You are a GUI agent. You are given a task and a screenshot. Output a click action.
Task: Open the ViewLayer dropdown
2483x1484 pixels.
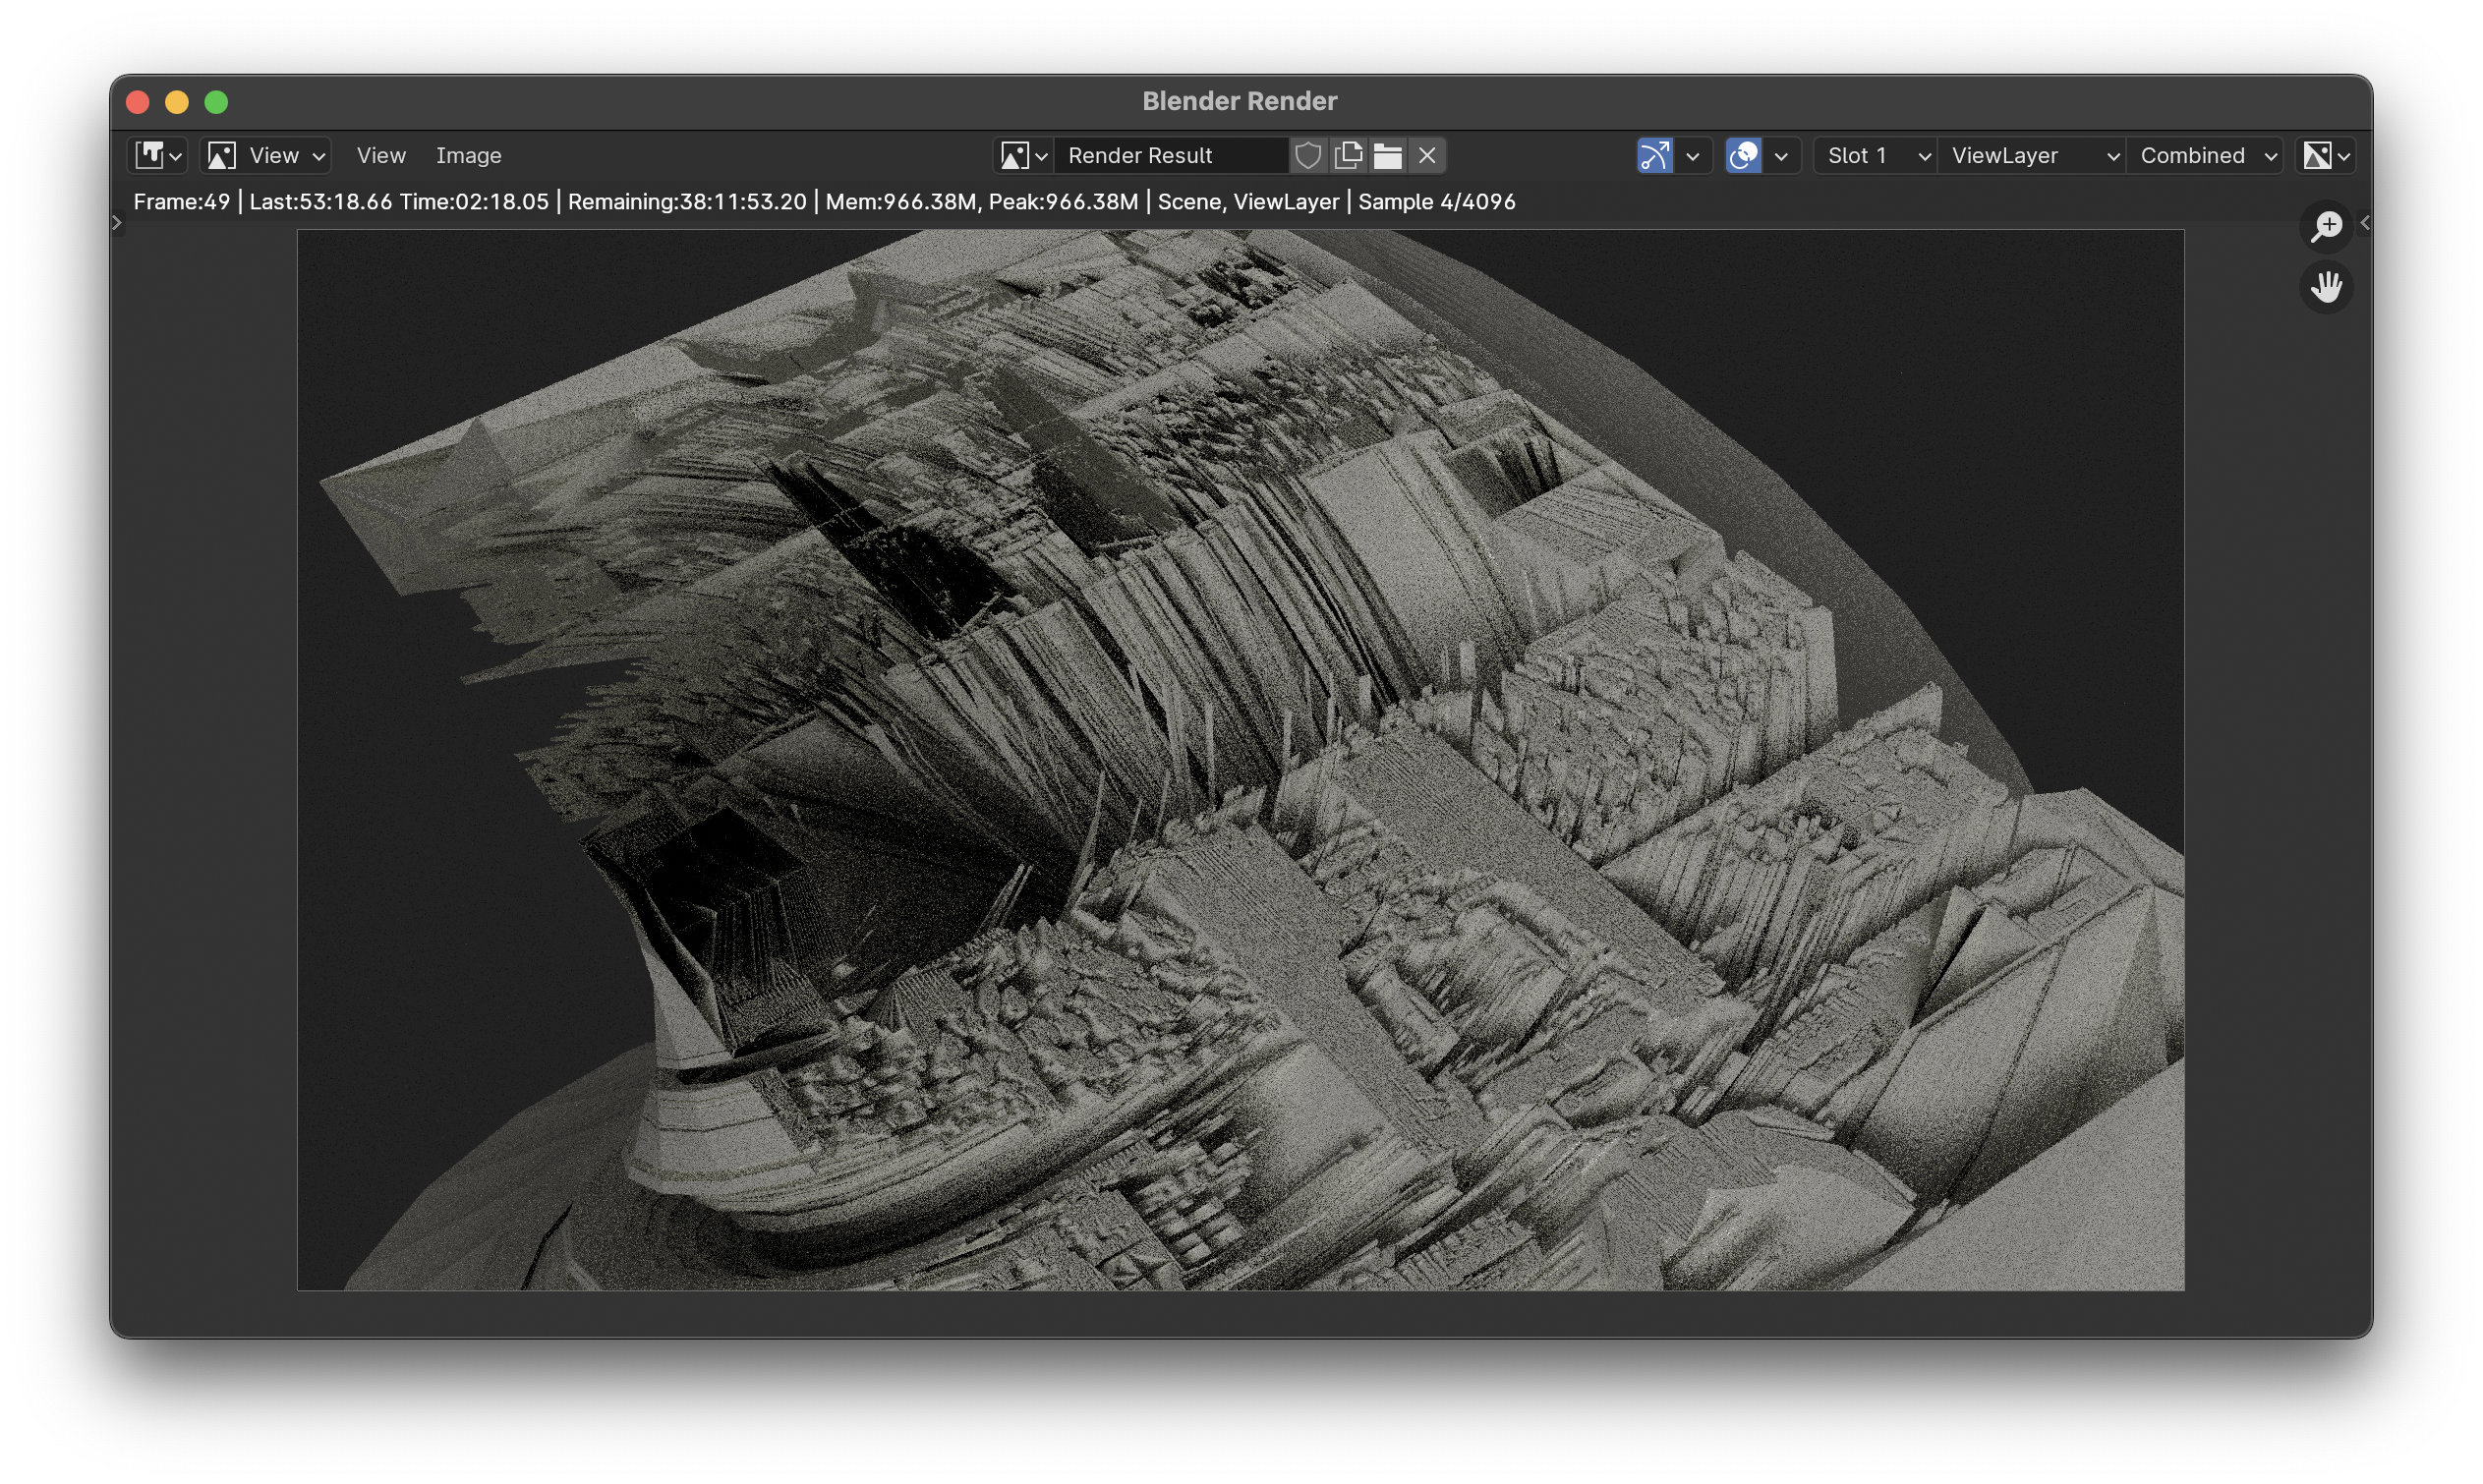coord(2032,155)
